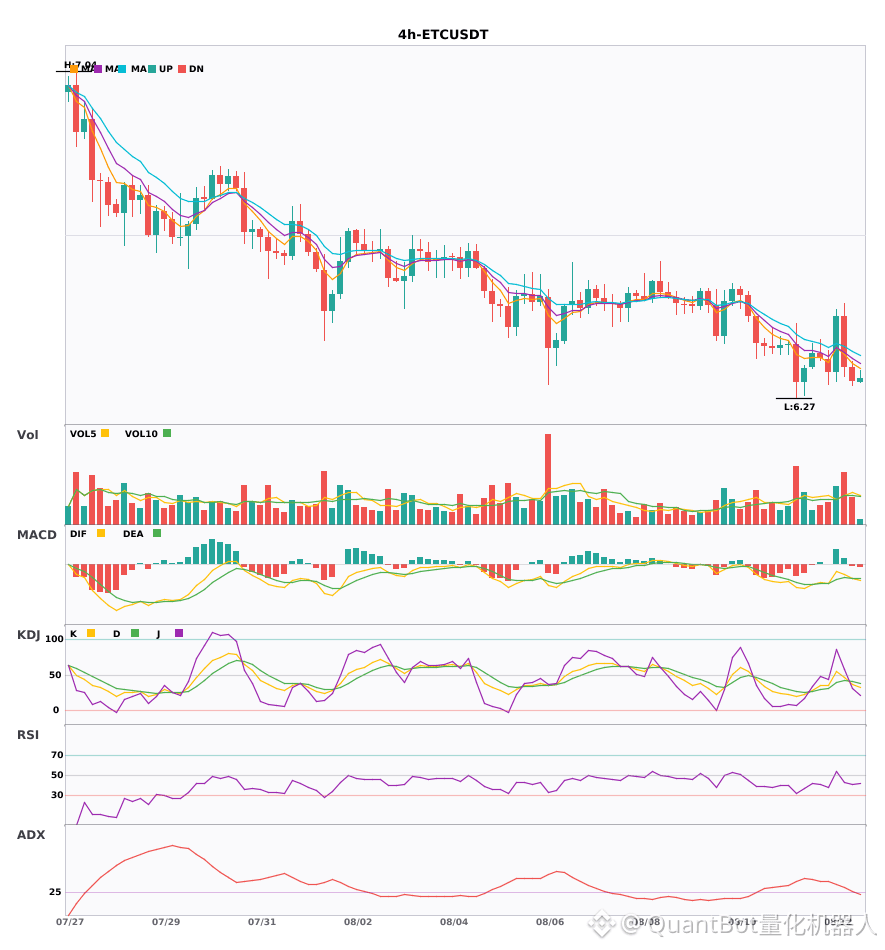Viewport: 885px width, 950px height.
Task: Click the ADX axis value 25
Action: 55,892
